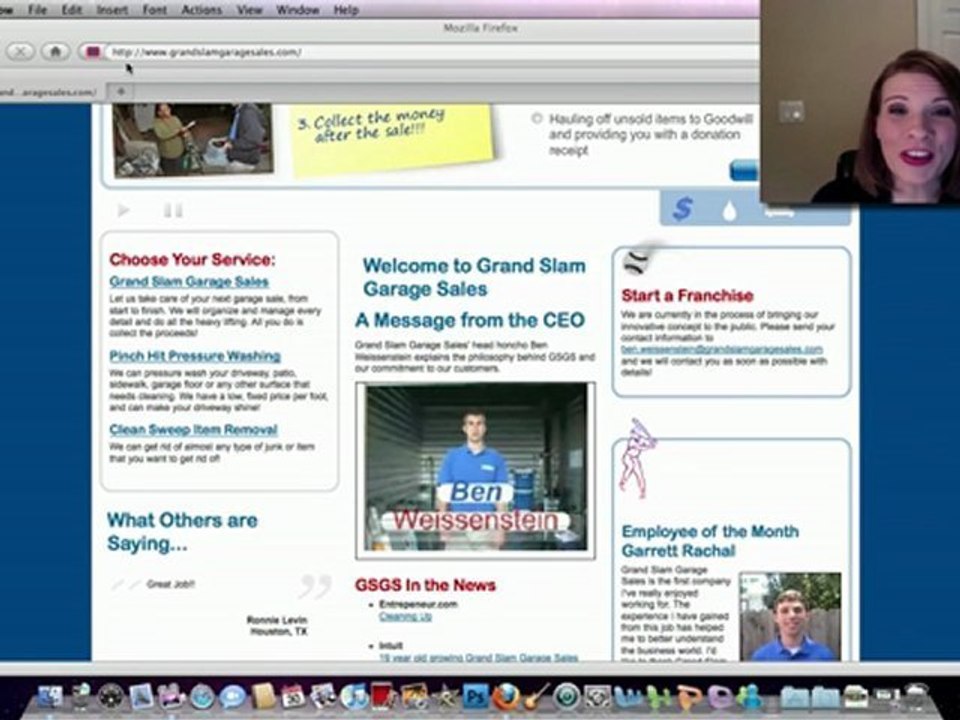Select the aragesales.com browser tab
Viewport: 960px width, 720px height.
pos(49,92)
